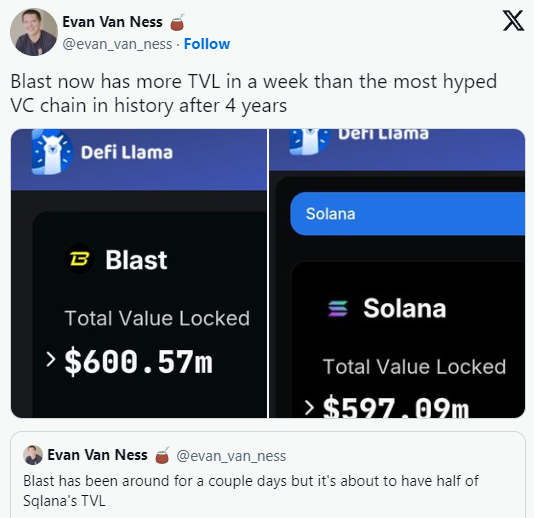This screenshot has width=534, height=518.
Task: Follow Evan Van Ness
Action: coord(207,44)
